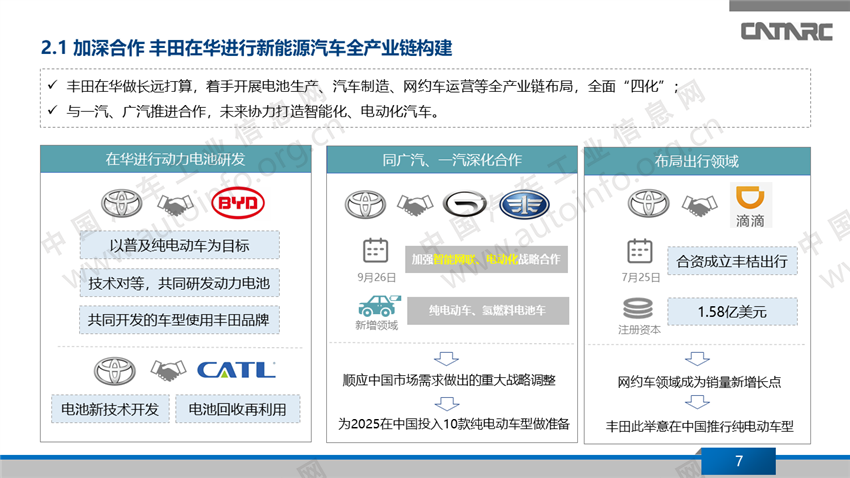Click the 1.58亿美元 box
The width and height of the screenshot is (850, 478).
(x=732, y=312)
